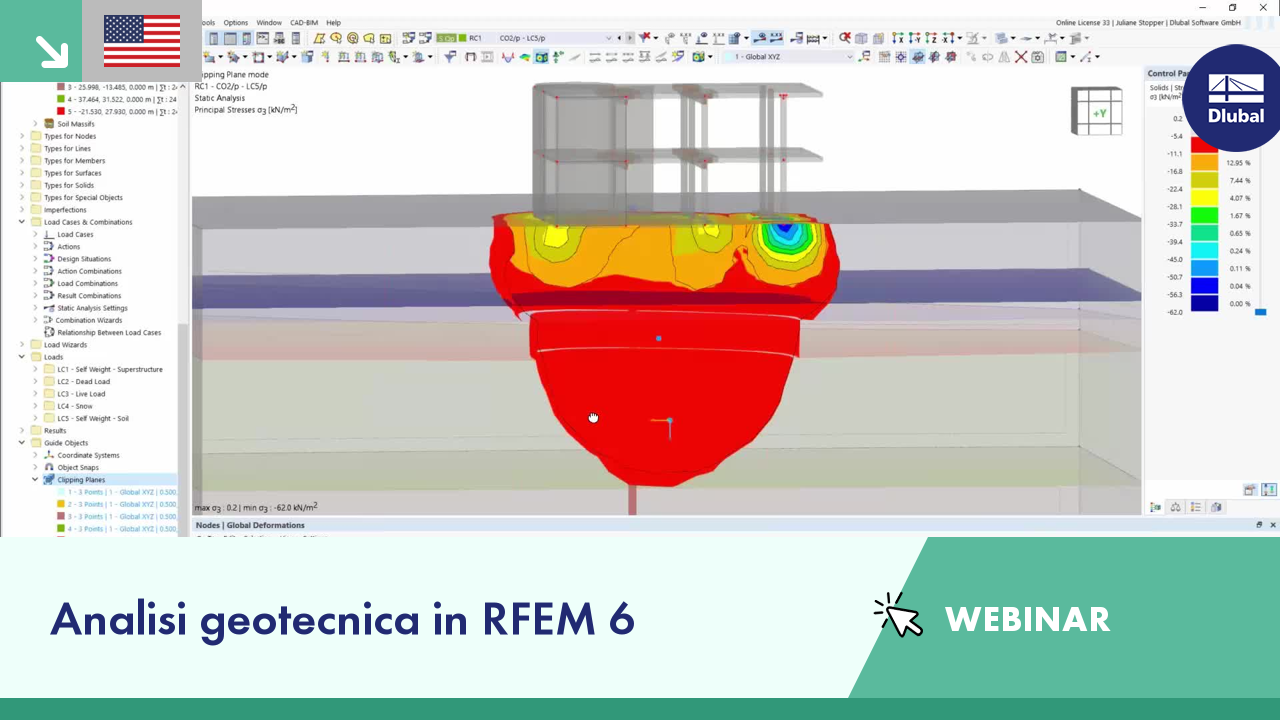The height and width of the screenshot is (720, 1280).
Task: Expand the Types for Members folder
Action: click(22, 161)
